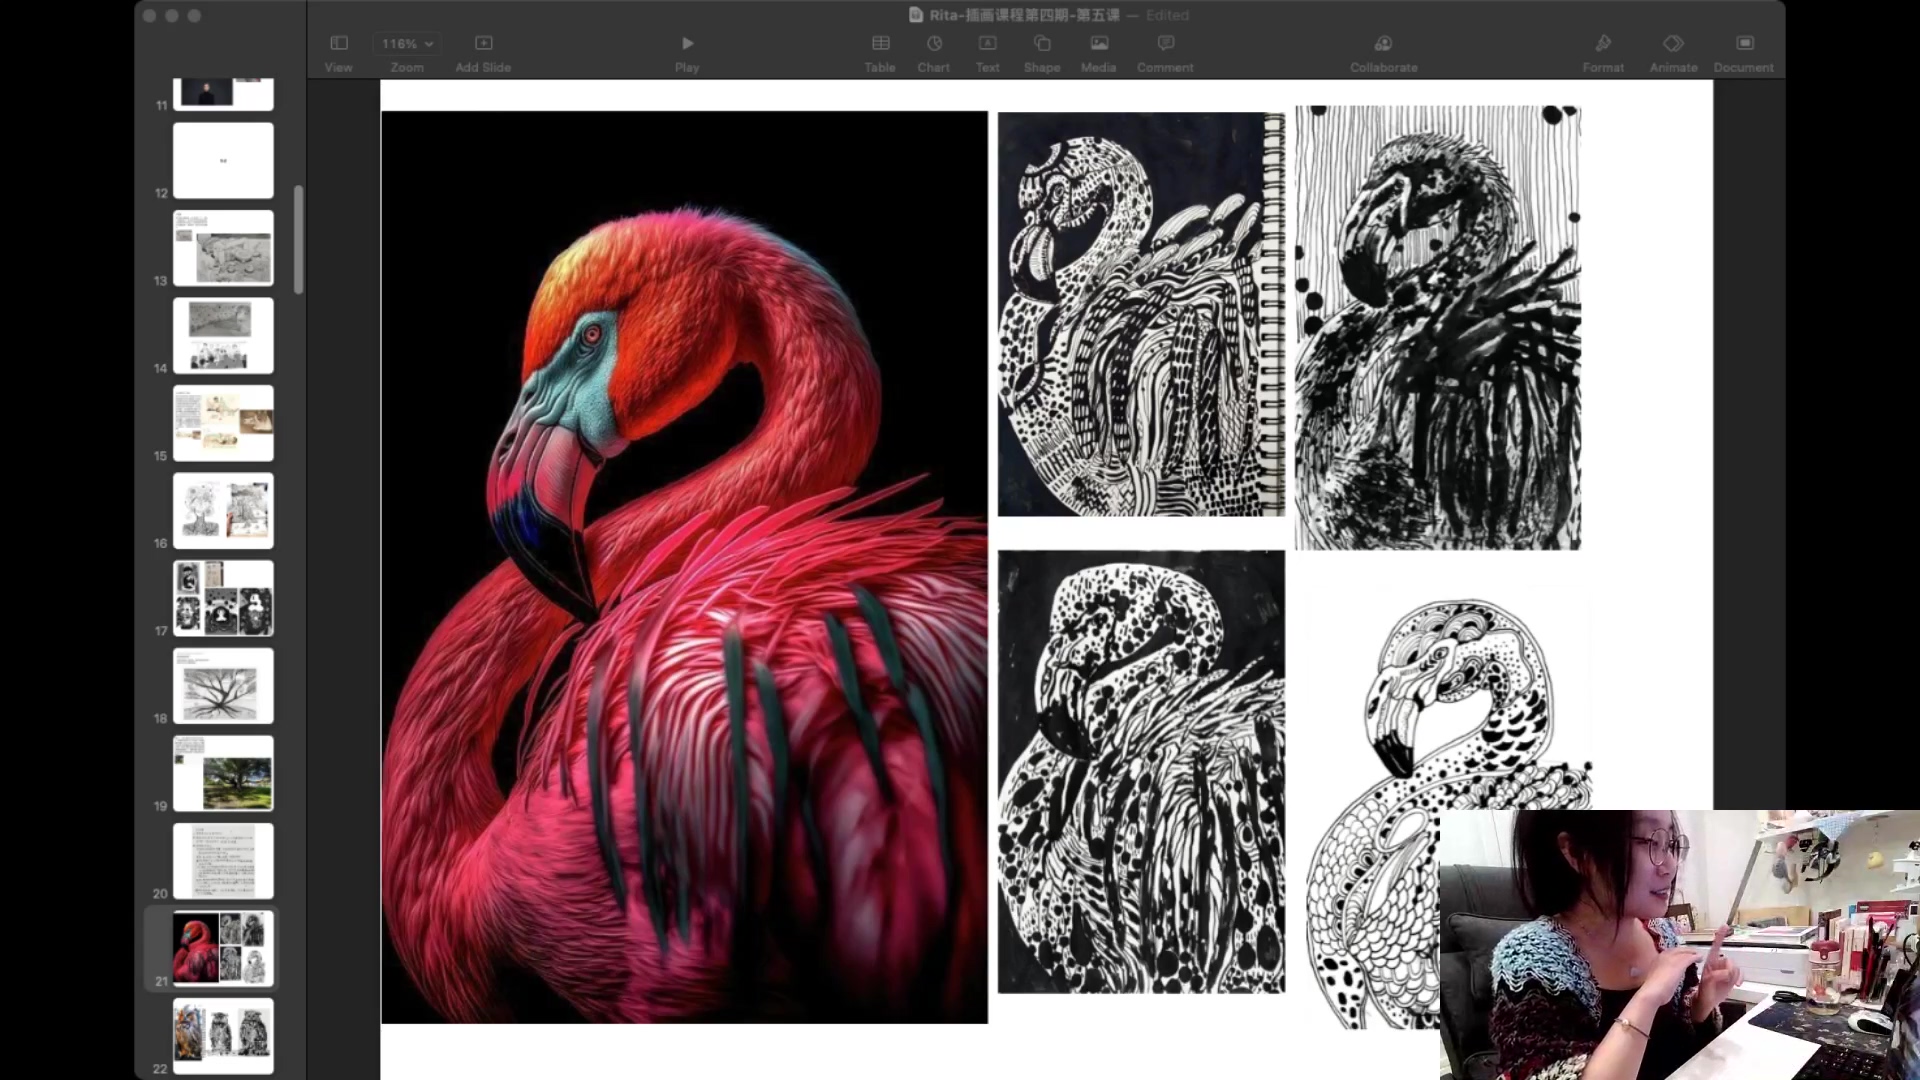1920x1080 pixels.
Task: Open the 116% Zoom dropdown
Action: coord(407,44)
